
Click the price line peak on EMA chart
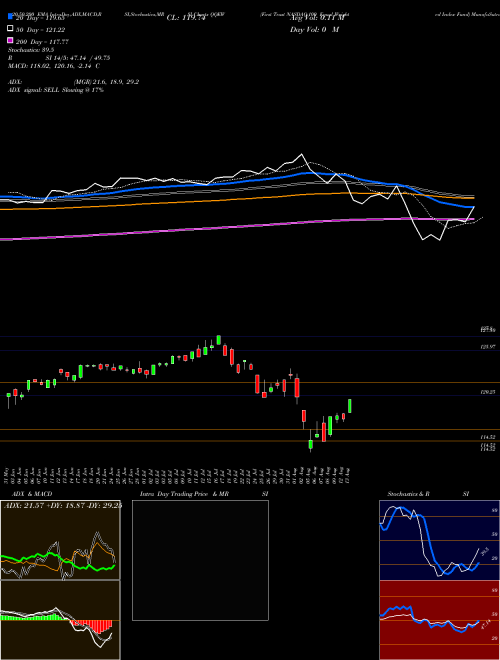point(301,154)
